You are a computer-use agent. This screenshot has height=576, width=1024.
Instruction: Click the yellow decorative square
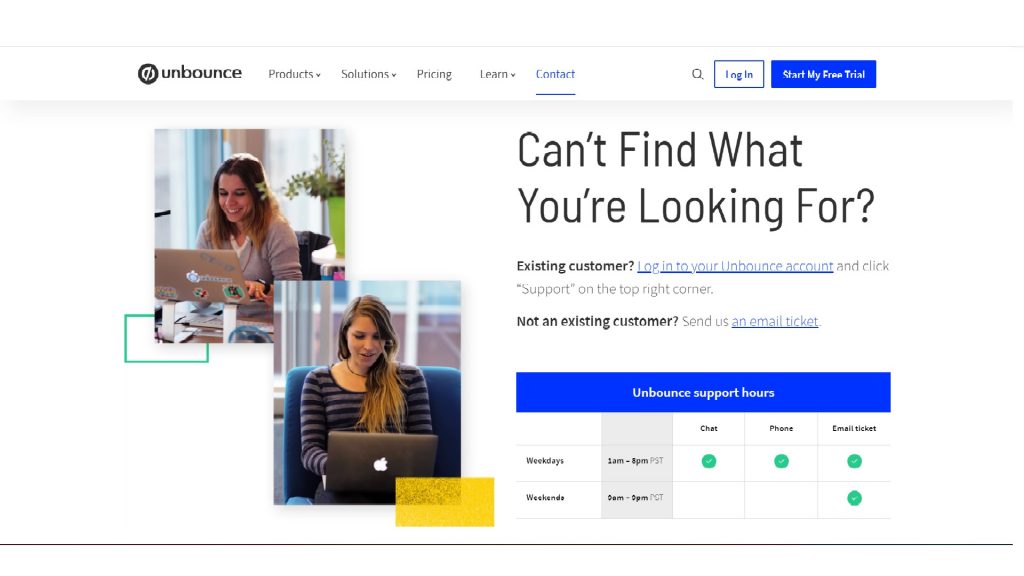coord(444,501)
